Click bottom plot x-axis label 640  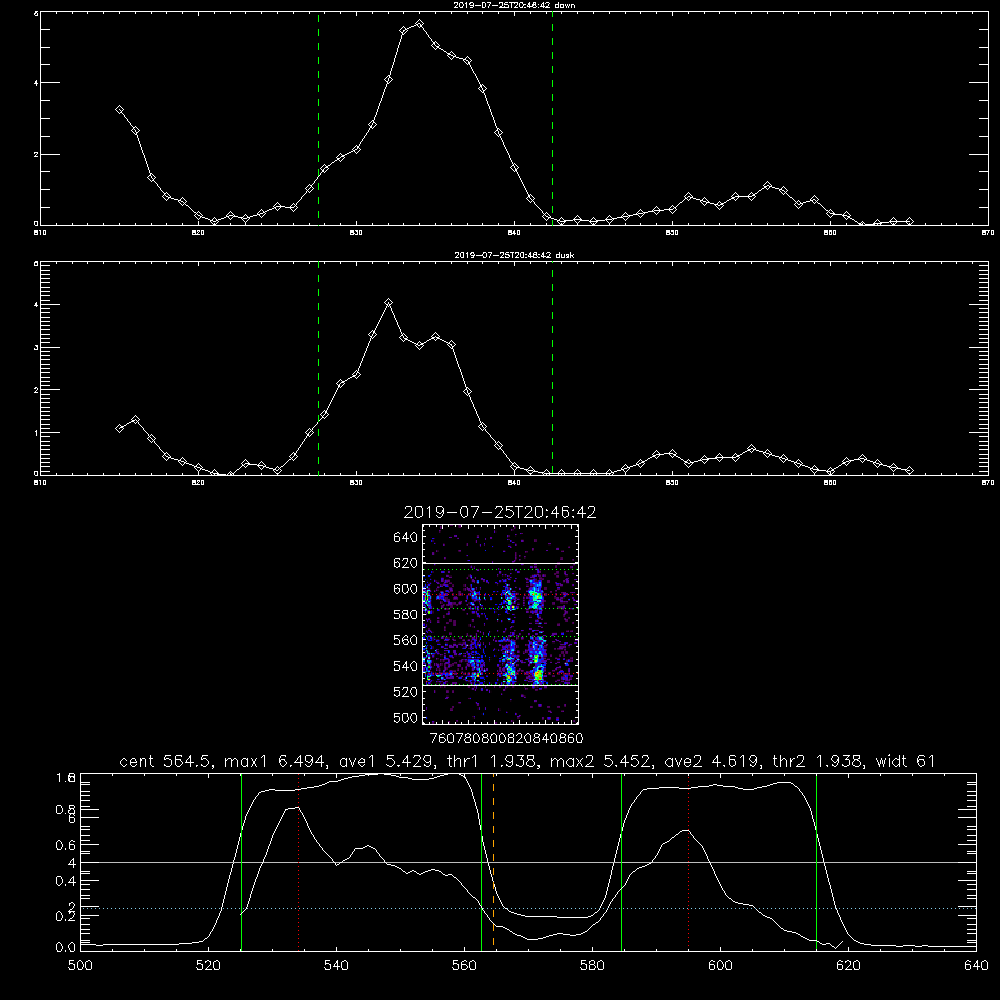[x=976, y=966]
